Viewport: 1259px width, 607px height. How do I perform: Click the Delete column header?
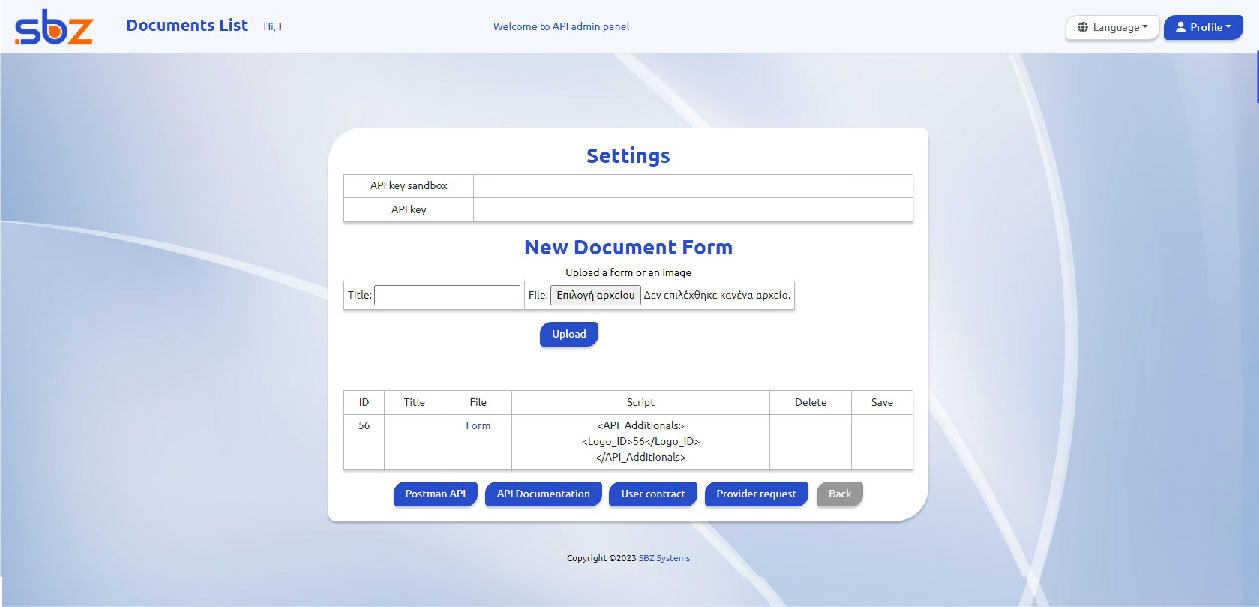point(810,402)
